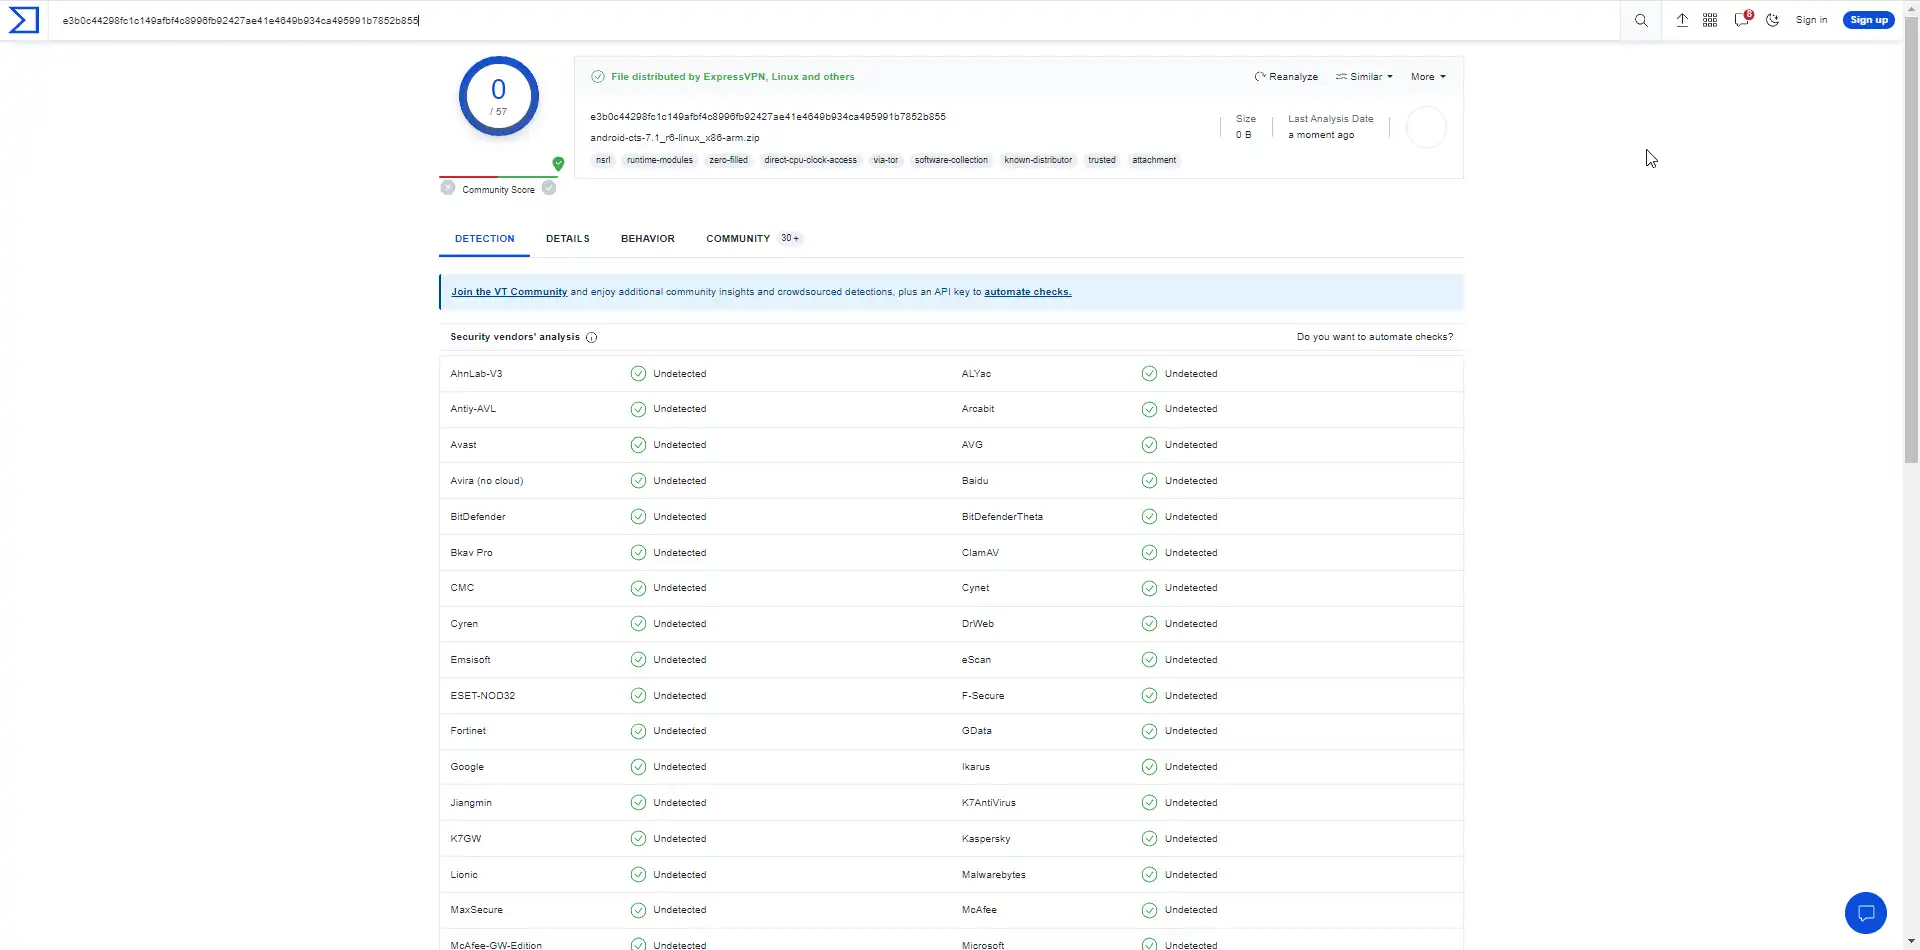Select the Avira (no cloud) vendor name
Viewport: 1920px width, 950px height.
pyautogui.click(x=487, y=481)
